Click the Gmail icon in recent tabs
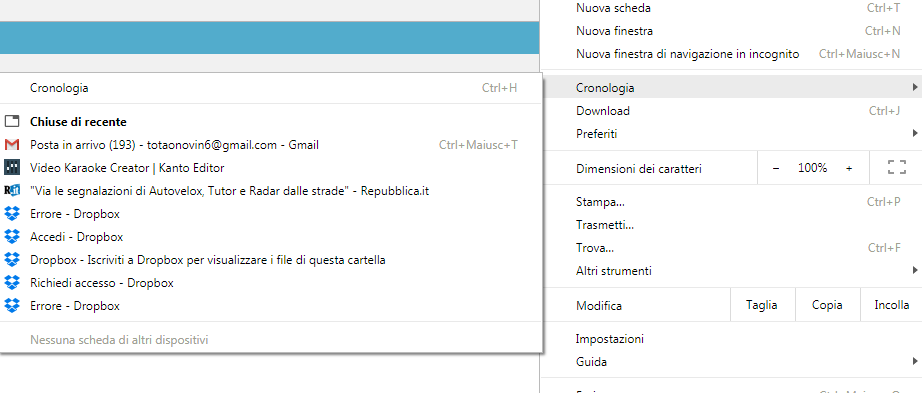This screenshot has height=393, width=922. click(12, 145)
